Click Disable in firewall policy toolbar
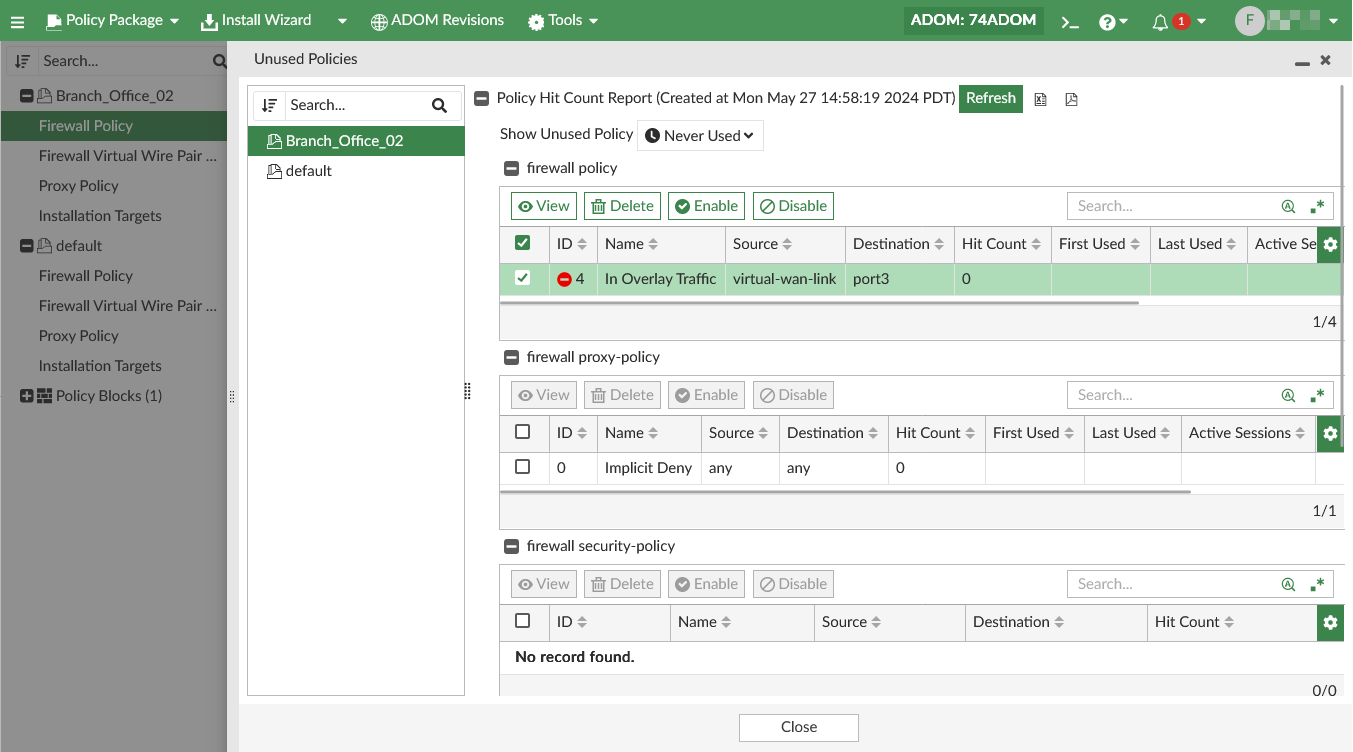 pyautogui.click(x=793, y=206)
